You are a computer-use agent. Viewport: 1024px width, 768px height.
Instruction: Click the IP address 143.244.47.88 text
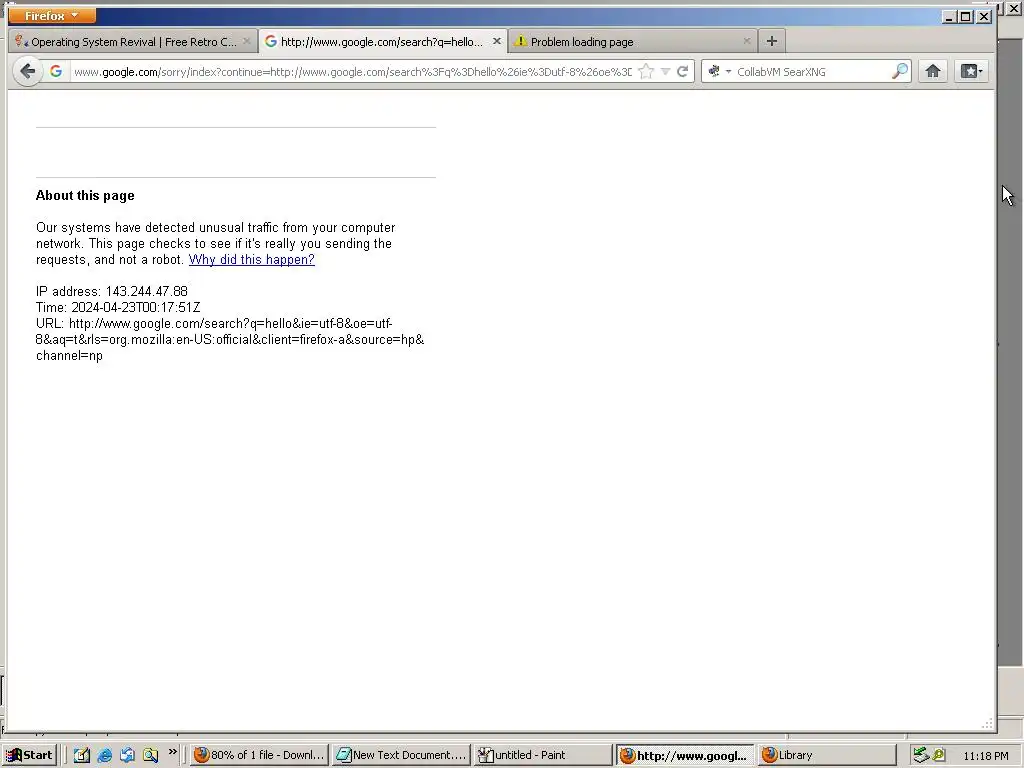click(x=112, y=291)
